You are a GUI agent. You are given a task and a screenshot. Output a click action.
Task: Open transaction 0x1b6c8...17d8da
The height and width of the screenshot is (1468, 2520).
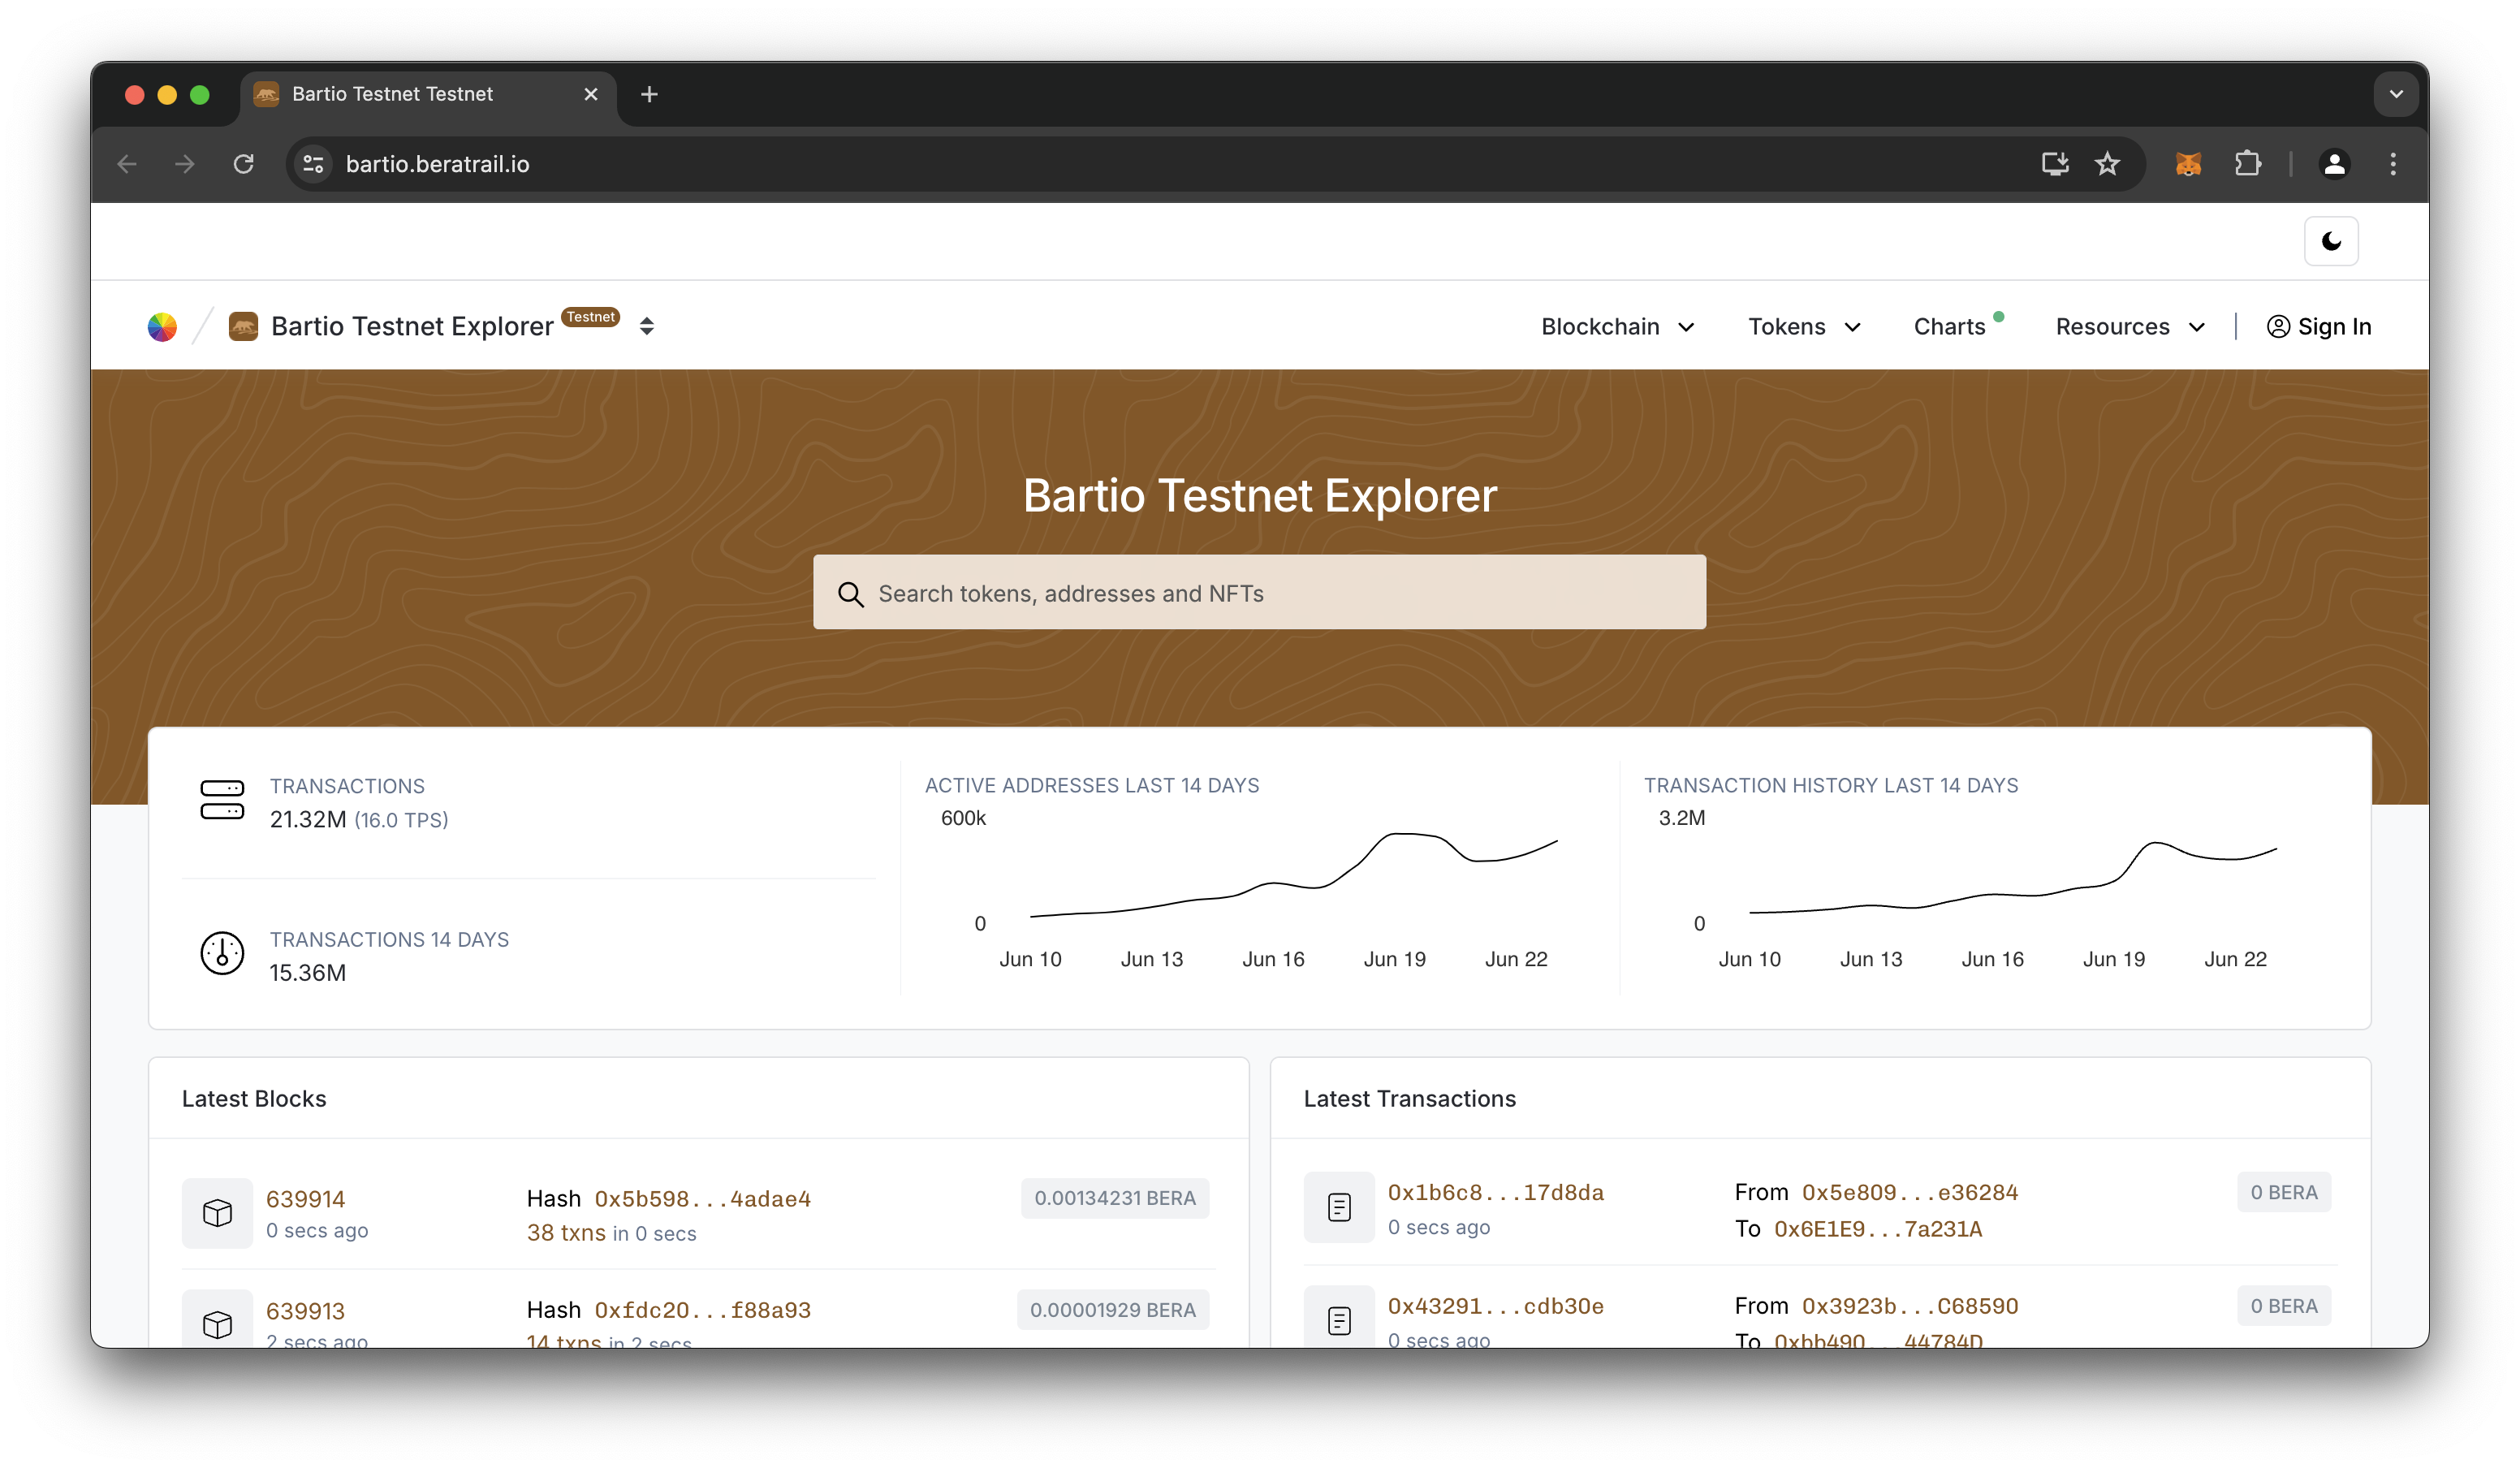(x=1495, y=1192)
